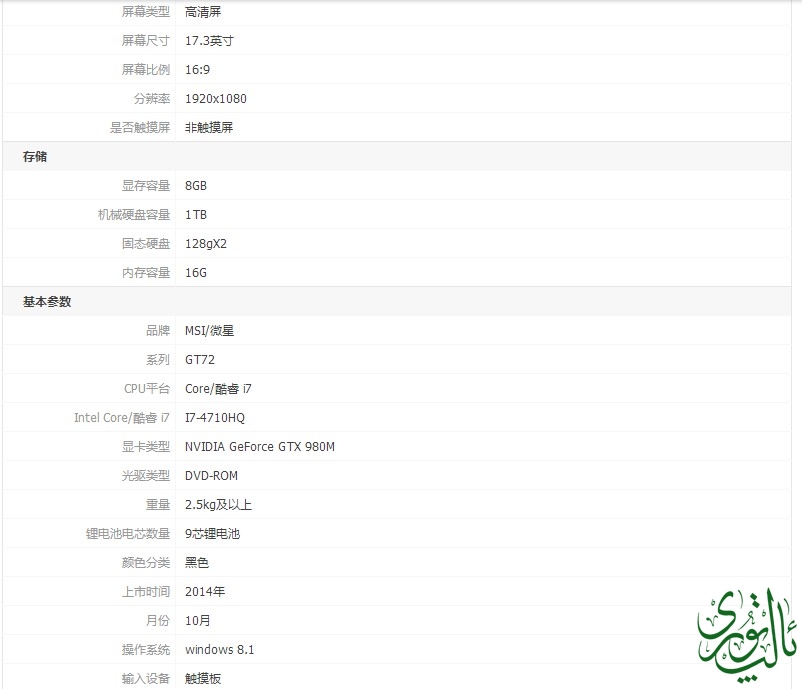Click the "屏幕类型" label
The height and width of the screenshot is (689, 802).
[x=146, y=12]
